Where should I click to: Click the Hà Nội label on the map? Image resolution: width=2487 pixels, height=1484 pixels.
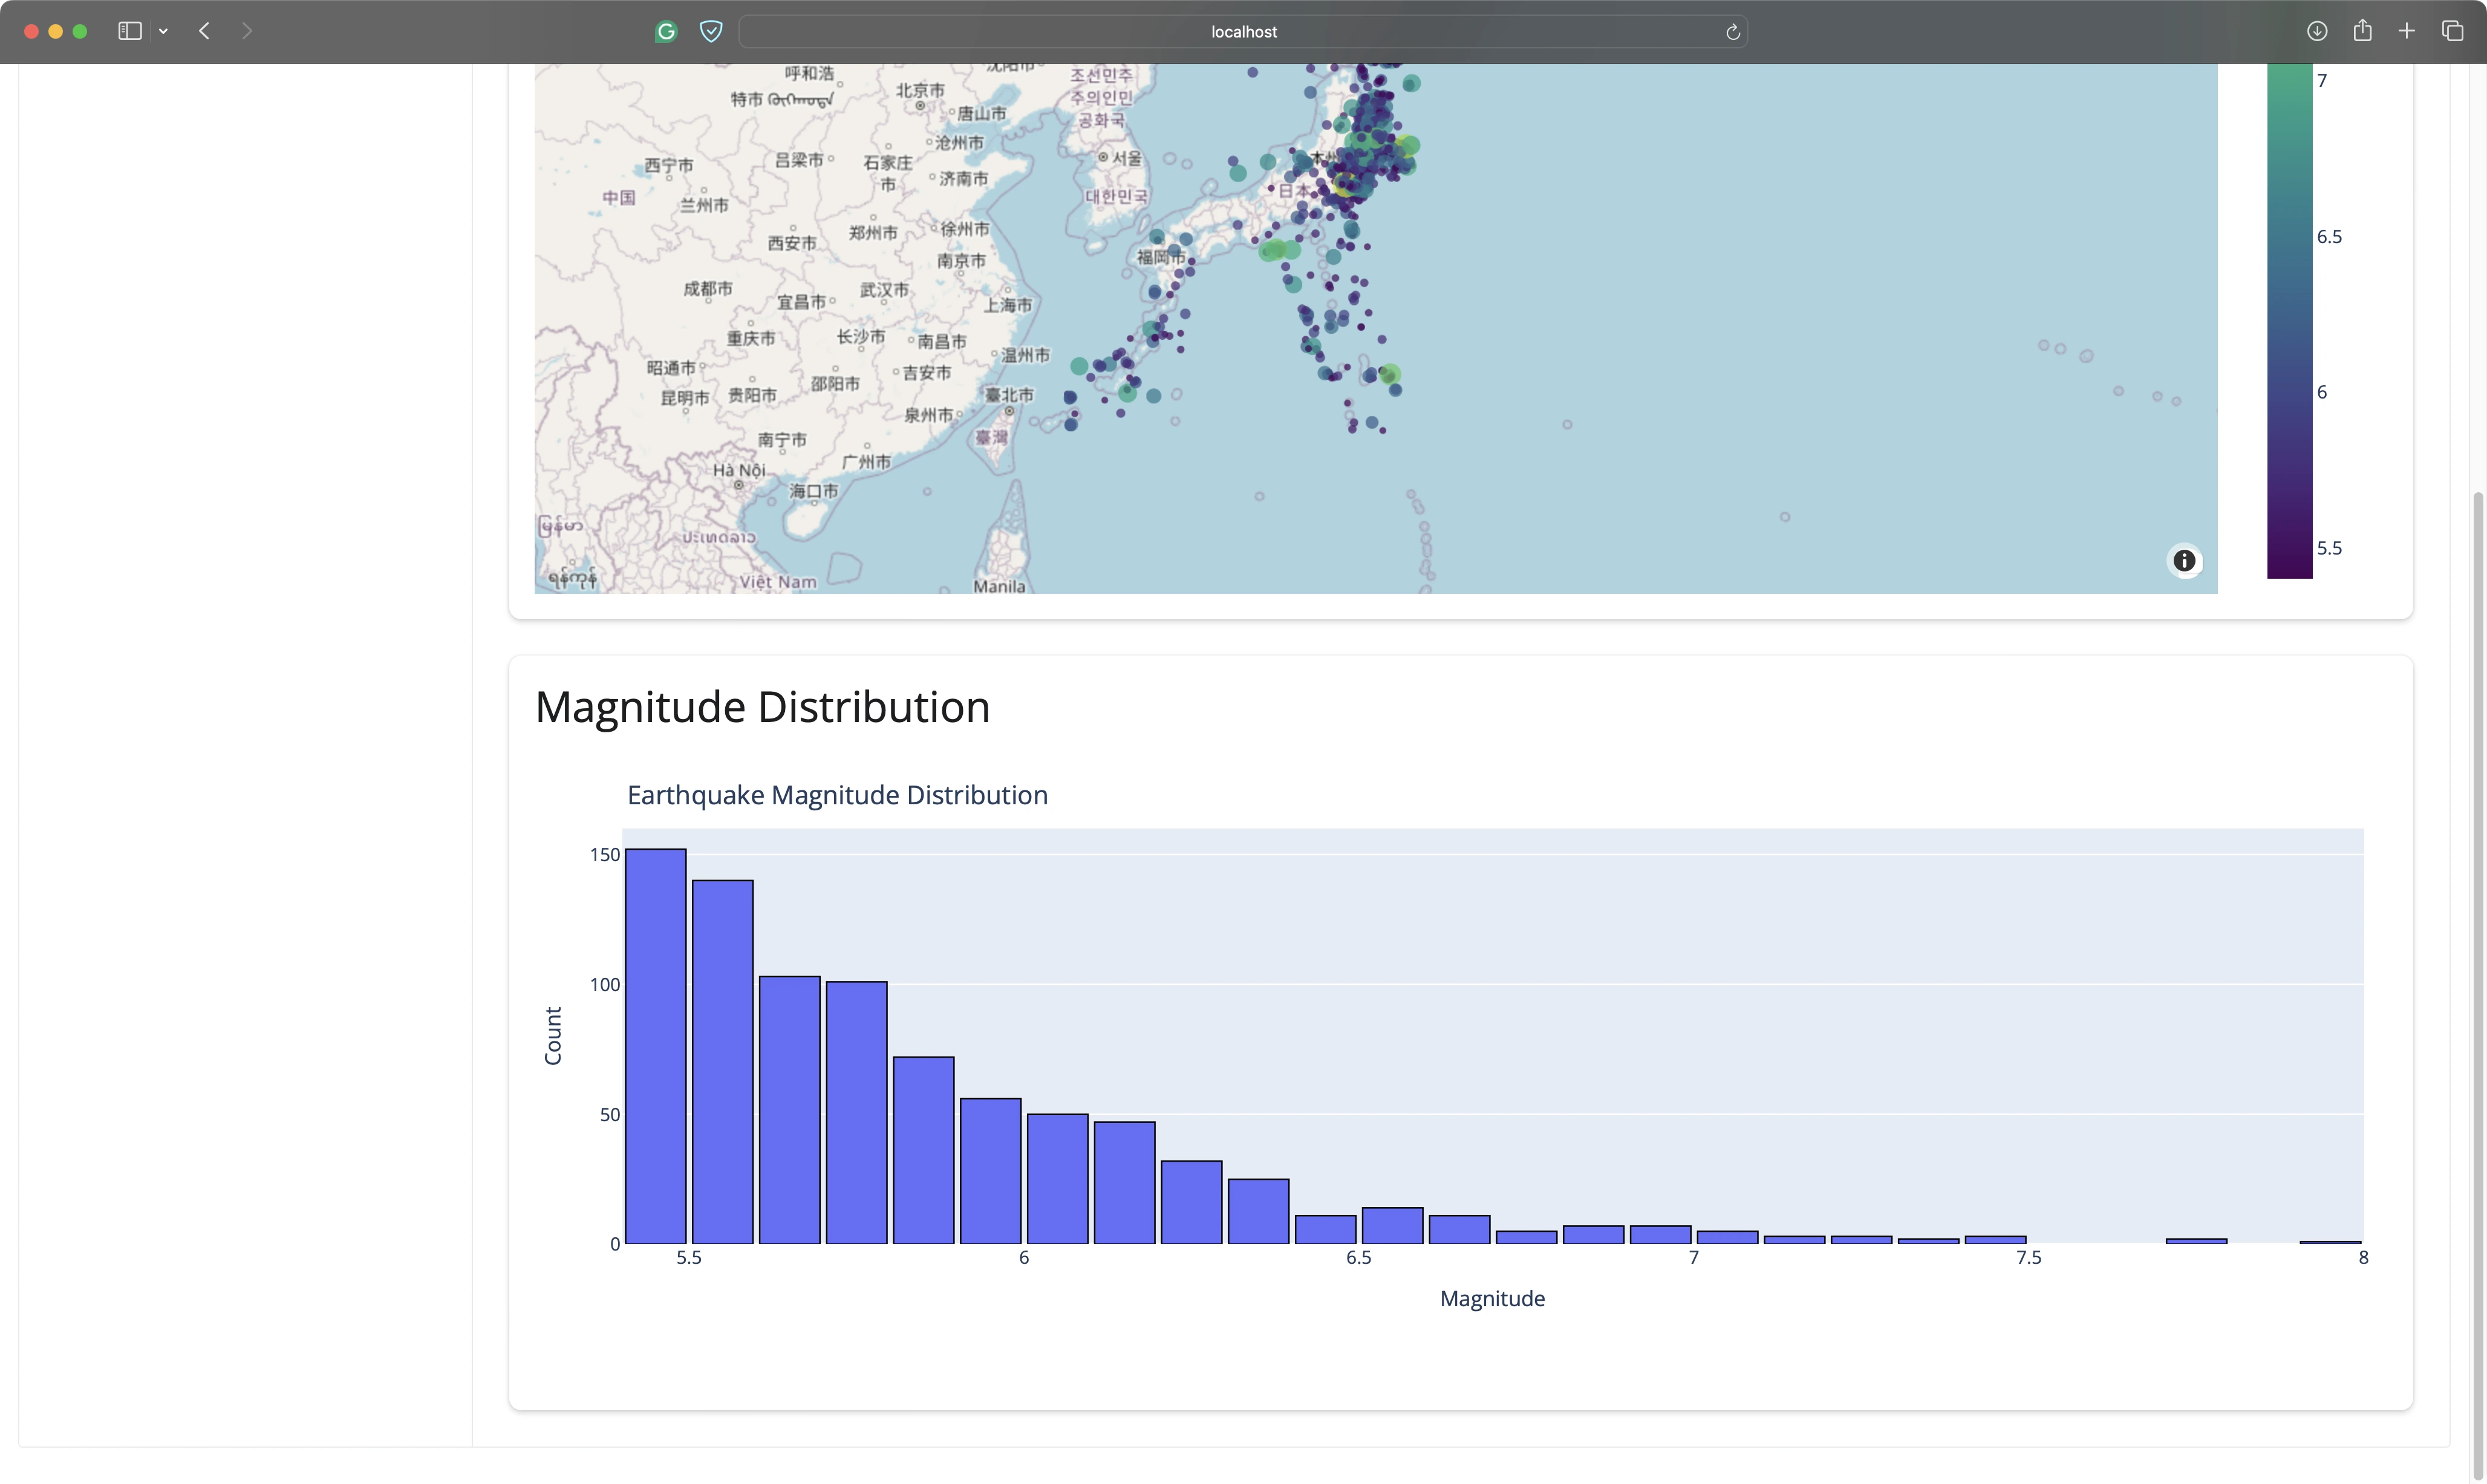[738, 470]
